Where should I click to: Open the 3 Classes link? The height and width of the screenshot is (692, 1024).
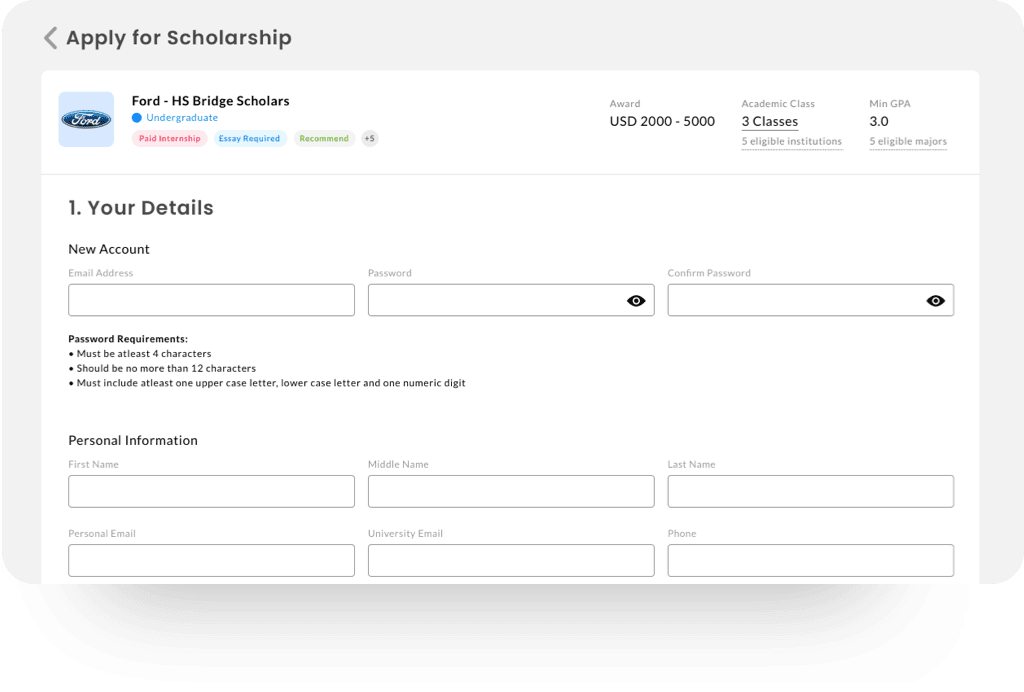click(769, 122)
